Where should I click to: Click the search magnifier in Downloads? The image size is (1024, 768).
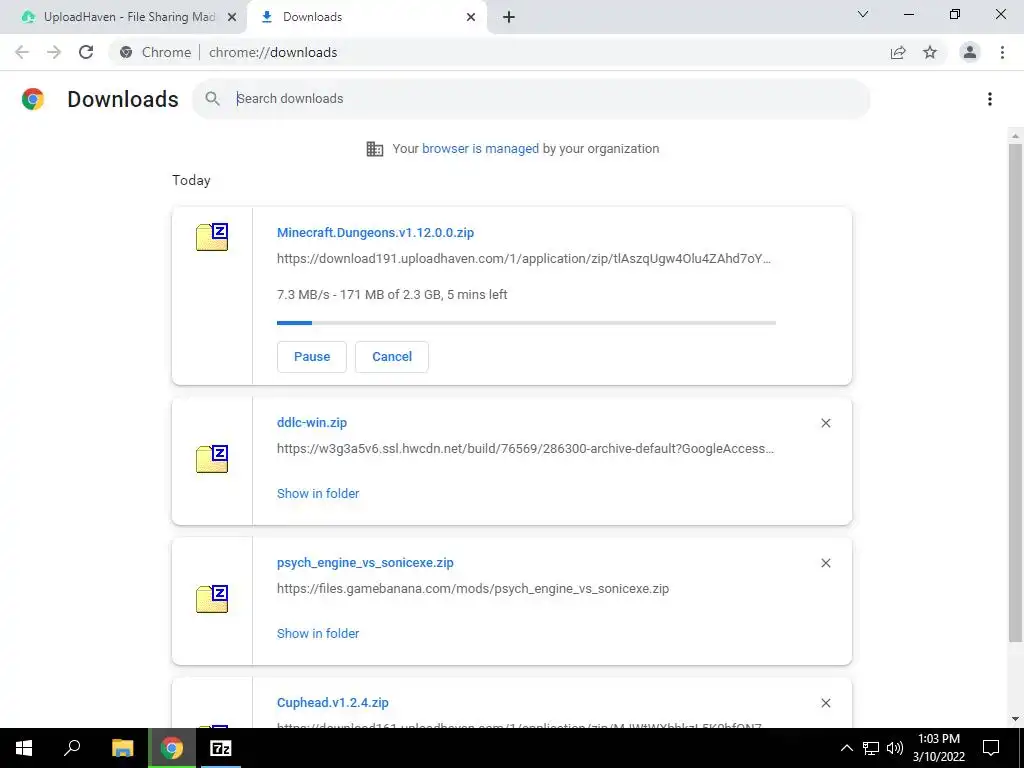[x=212, y=99]
